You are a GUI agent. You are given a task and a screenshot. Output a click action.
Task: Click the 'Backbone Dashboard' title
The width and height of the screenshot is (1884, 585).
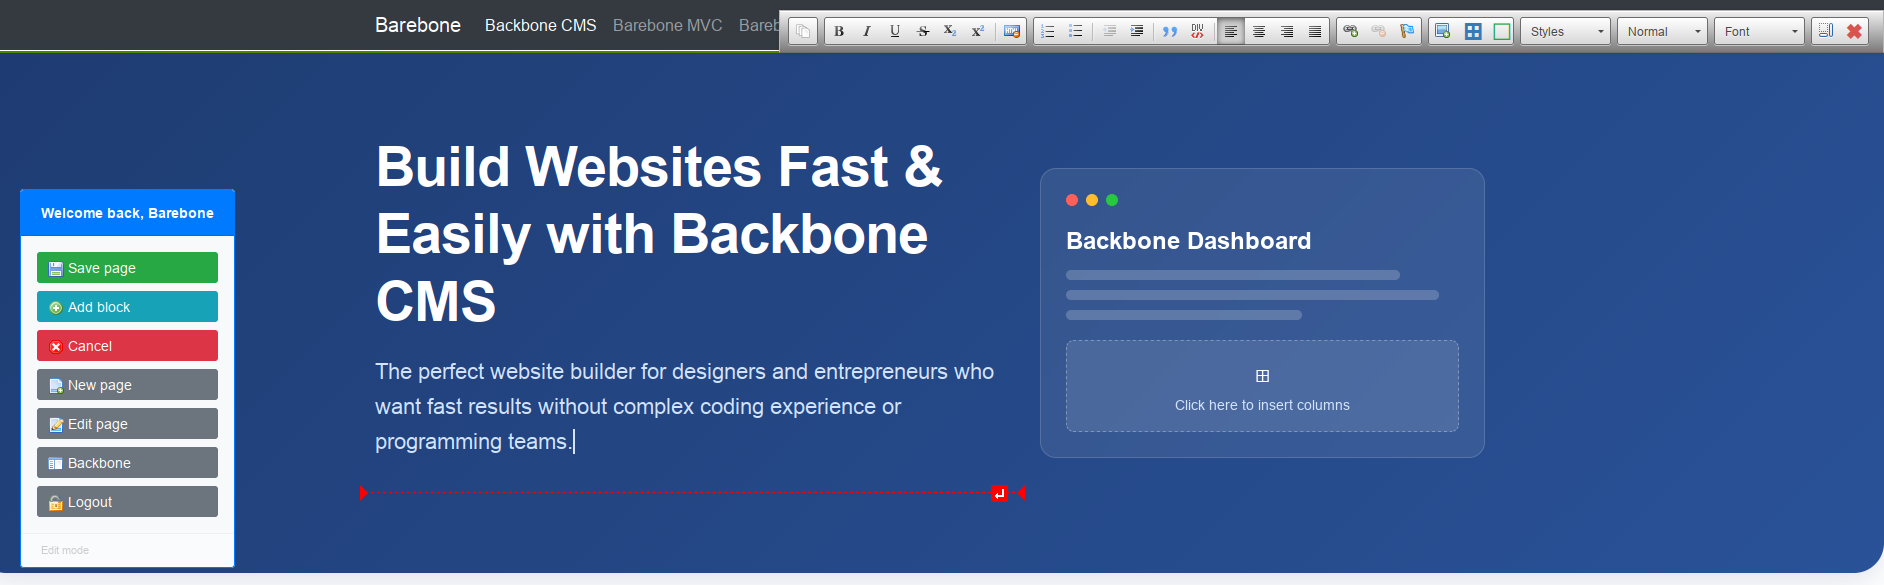(1188, 241)
